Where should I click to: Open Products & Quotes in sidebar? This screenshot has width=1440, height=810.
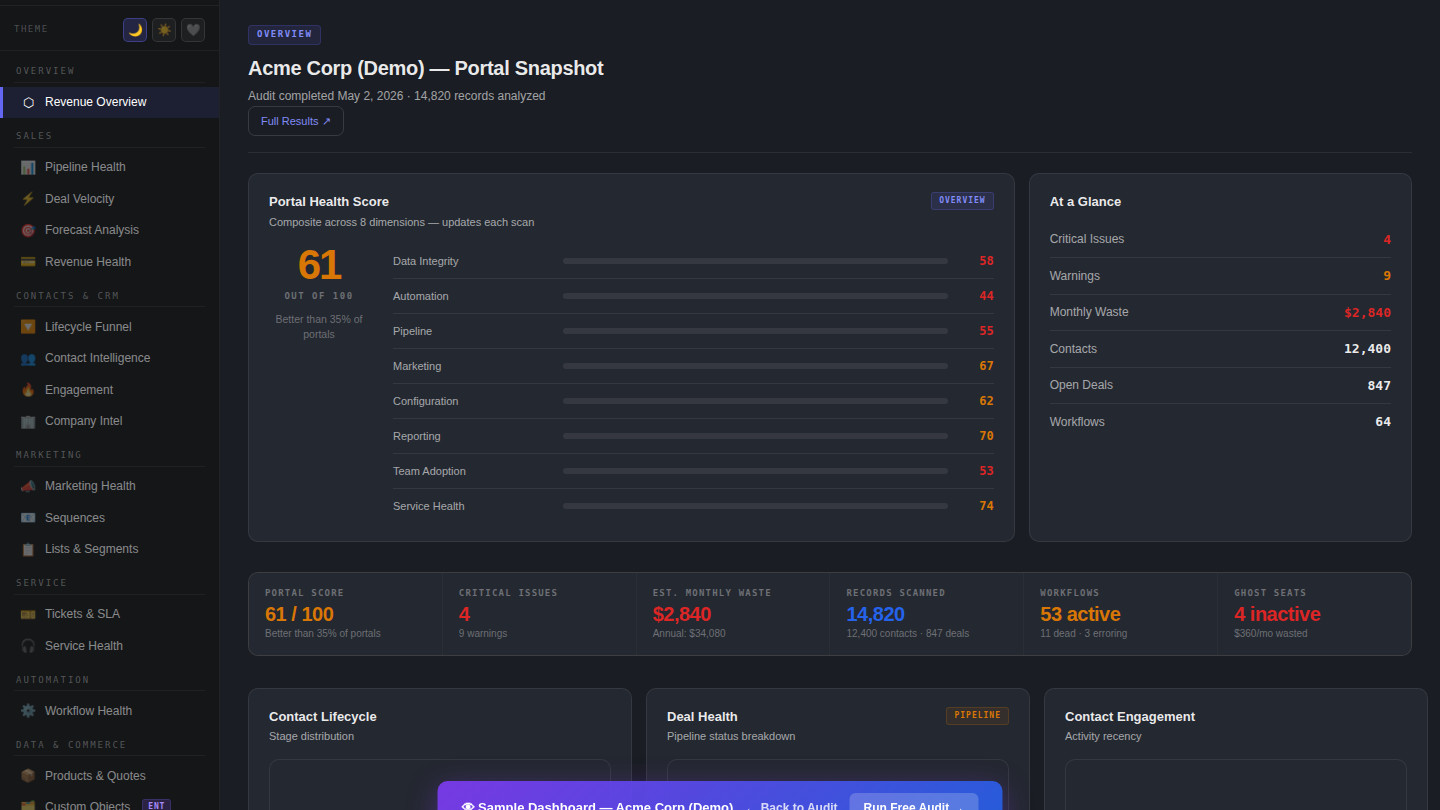(x=110, y=776)
